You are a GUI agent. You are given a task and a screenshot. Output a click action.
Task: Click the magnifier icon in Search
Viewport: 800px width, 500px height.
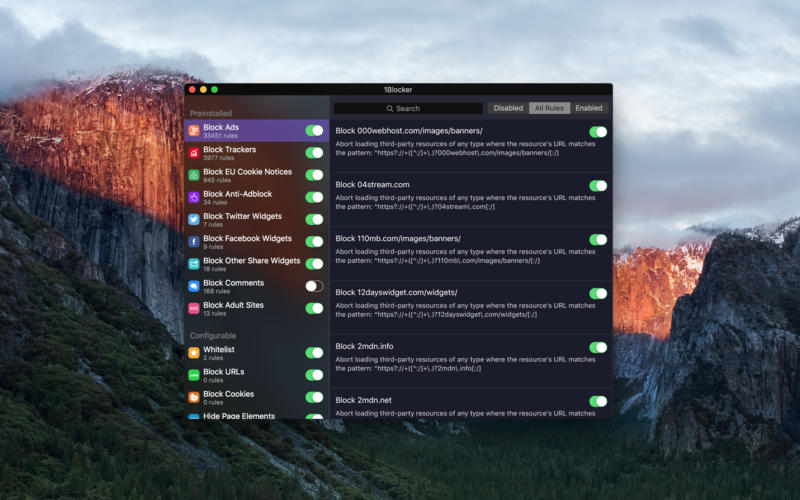390,109
